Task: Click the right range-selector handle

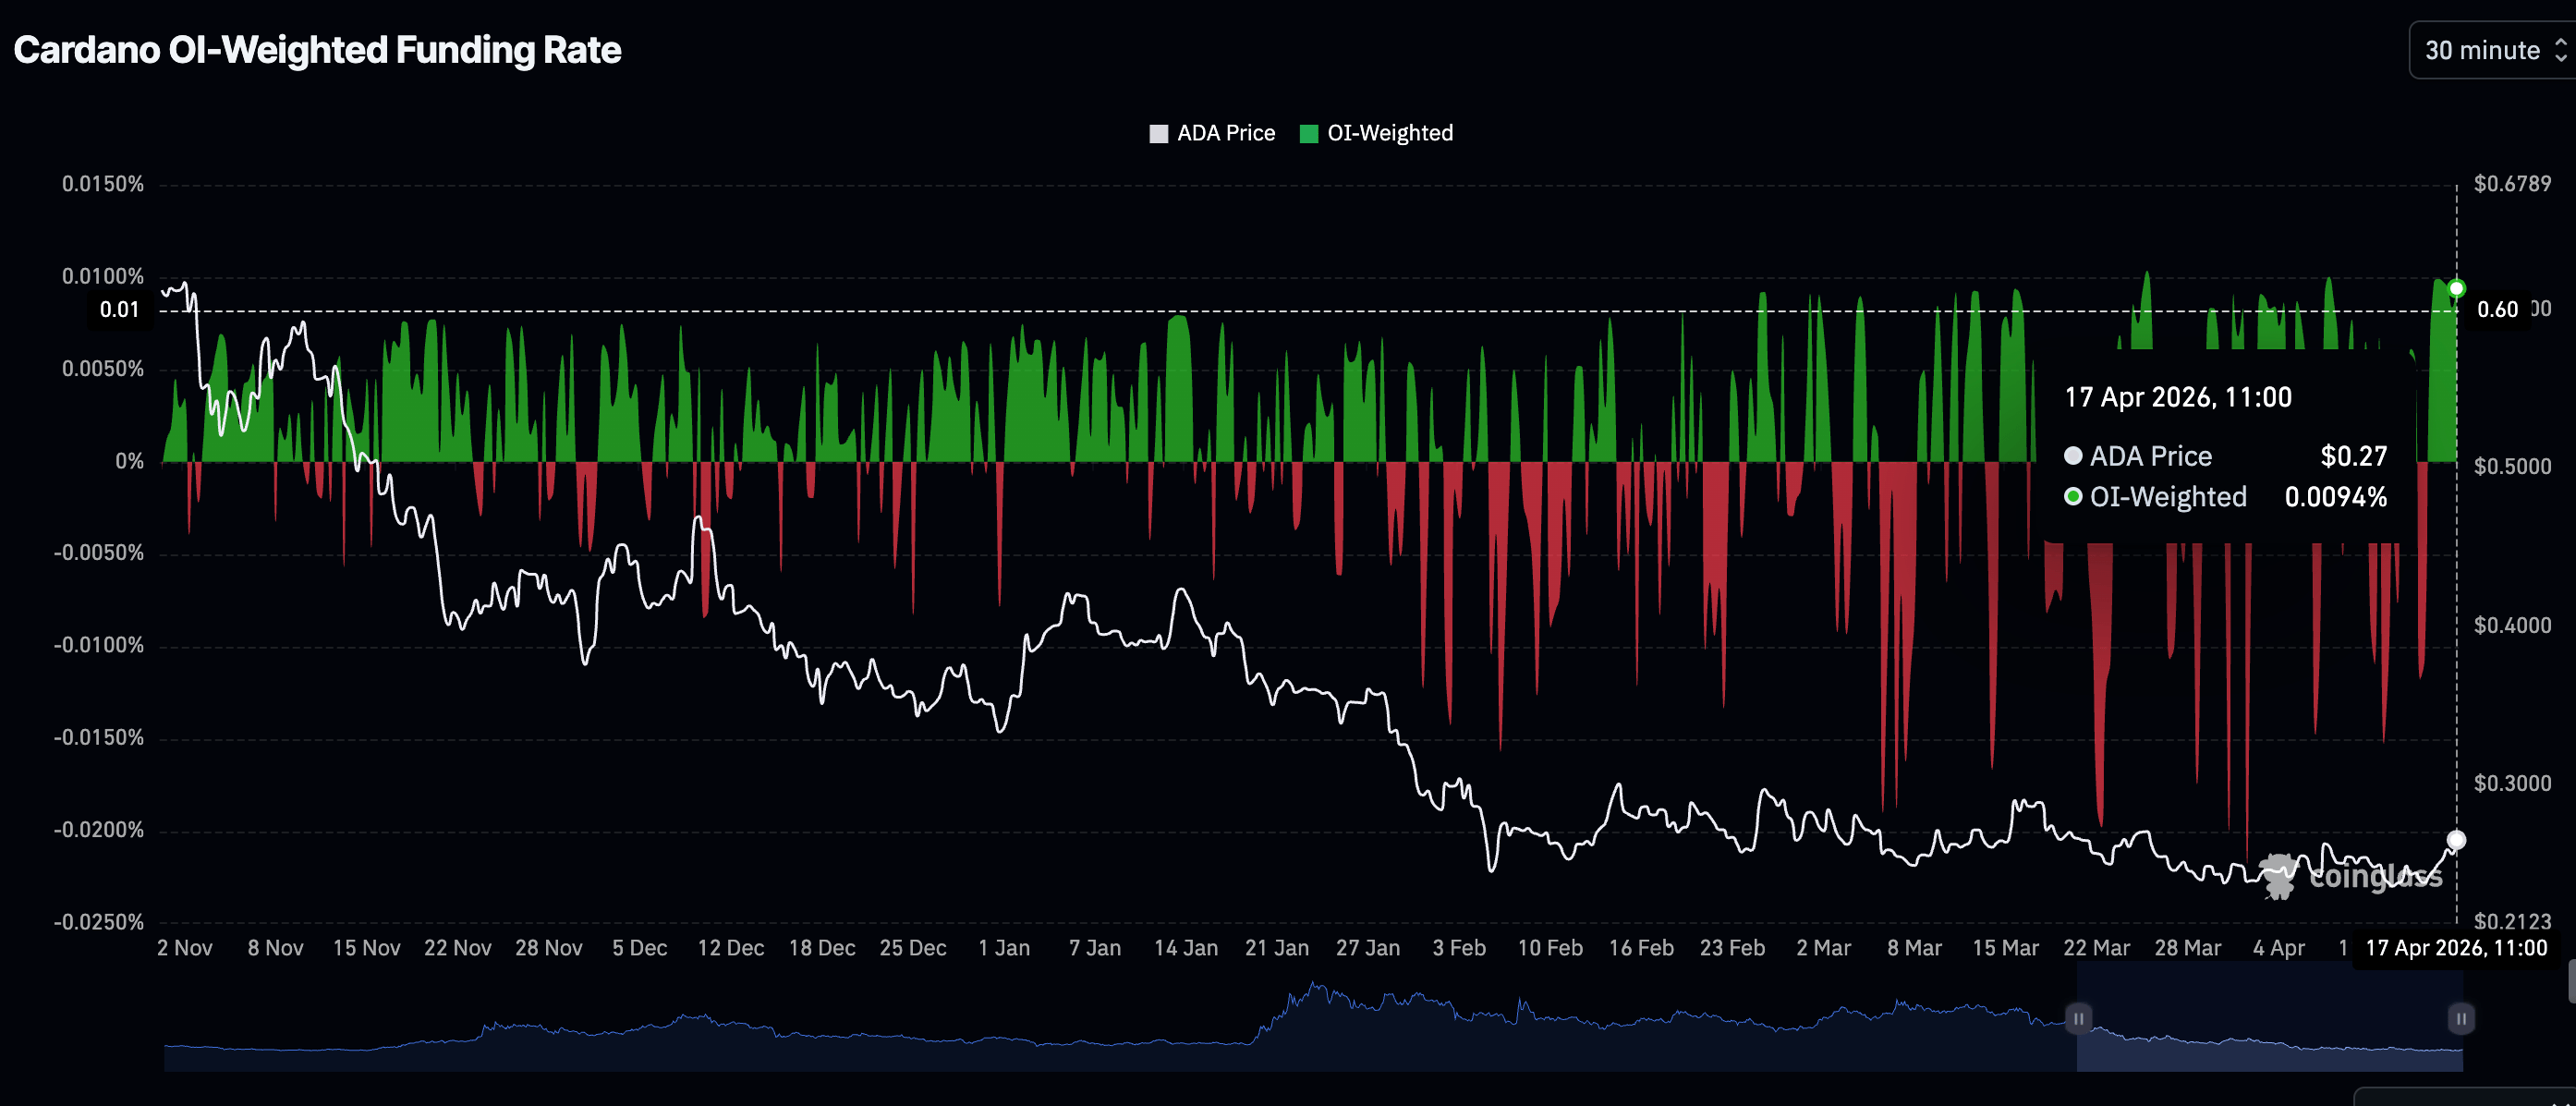Action: [2461, 1018]
